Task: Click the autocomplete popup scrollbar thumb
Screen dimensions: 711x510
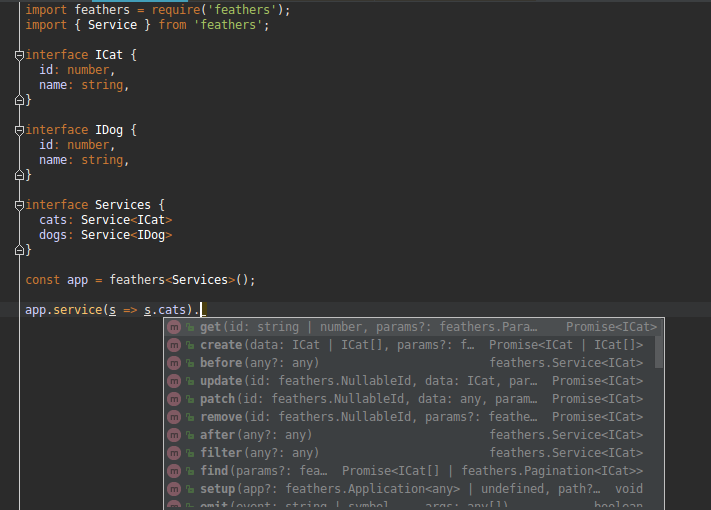Action: (659, 352)
